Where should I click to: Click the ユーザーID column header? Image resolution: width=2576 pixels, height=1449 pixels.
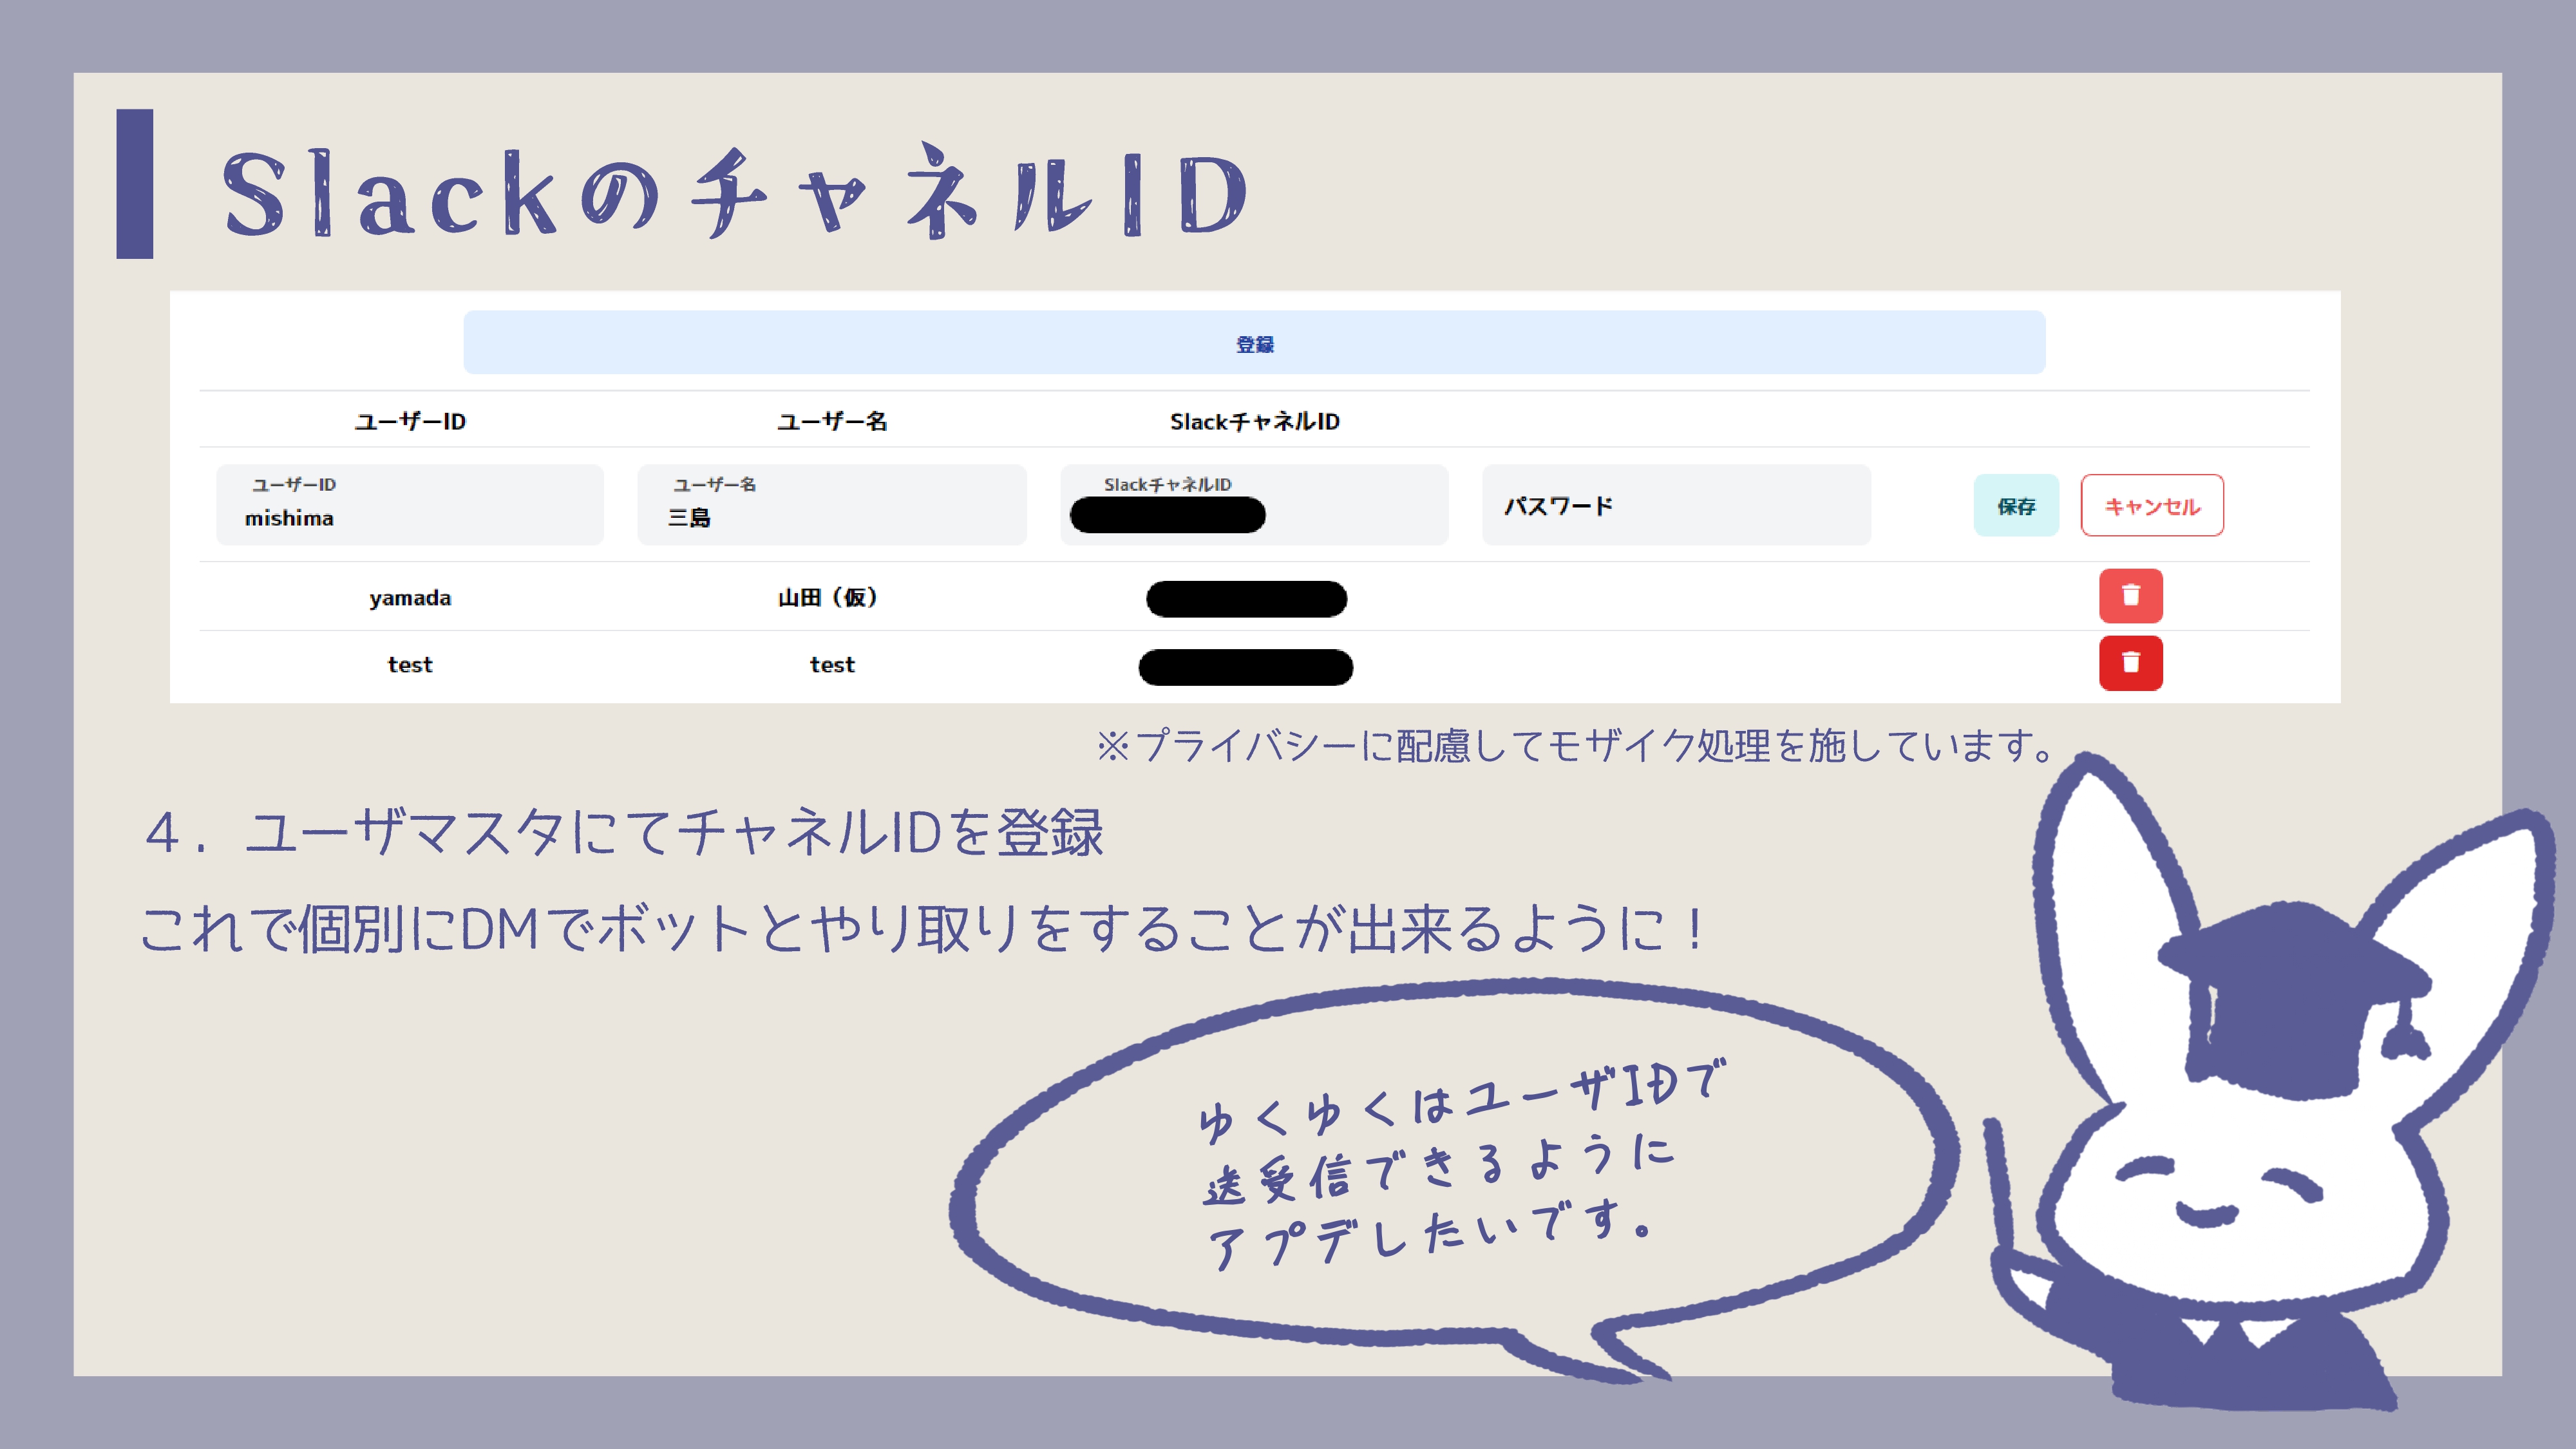[x=410, y=421]
